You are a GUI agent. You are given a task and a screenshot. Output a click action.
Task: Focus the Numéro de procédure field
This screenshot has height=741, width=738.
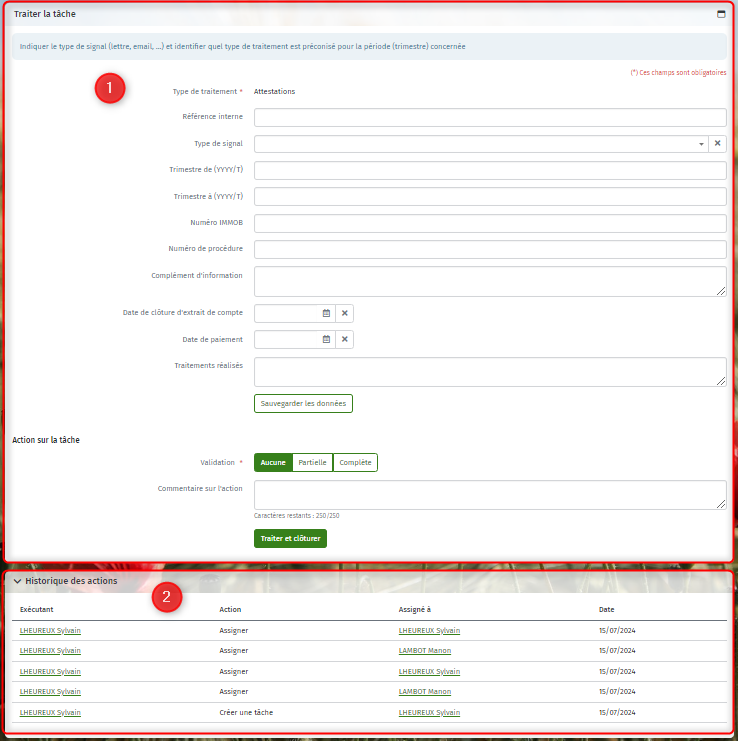coord(490,250)
